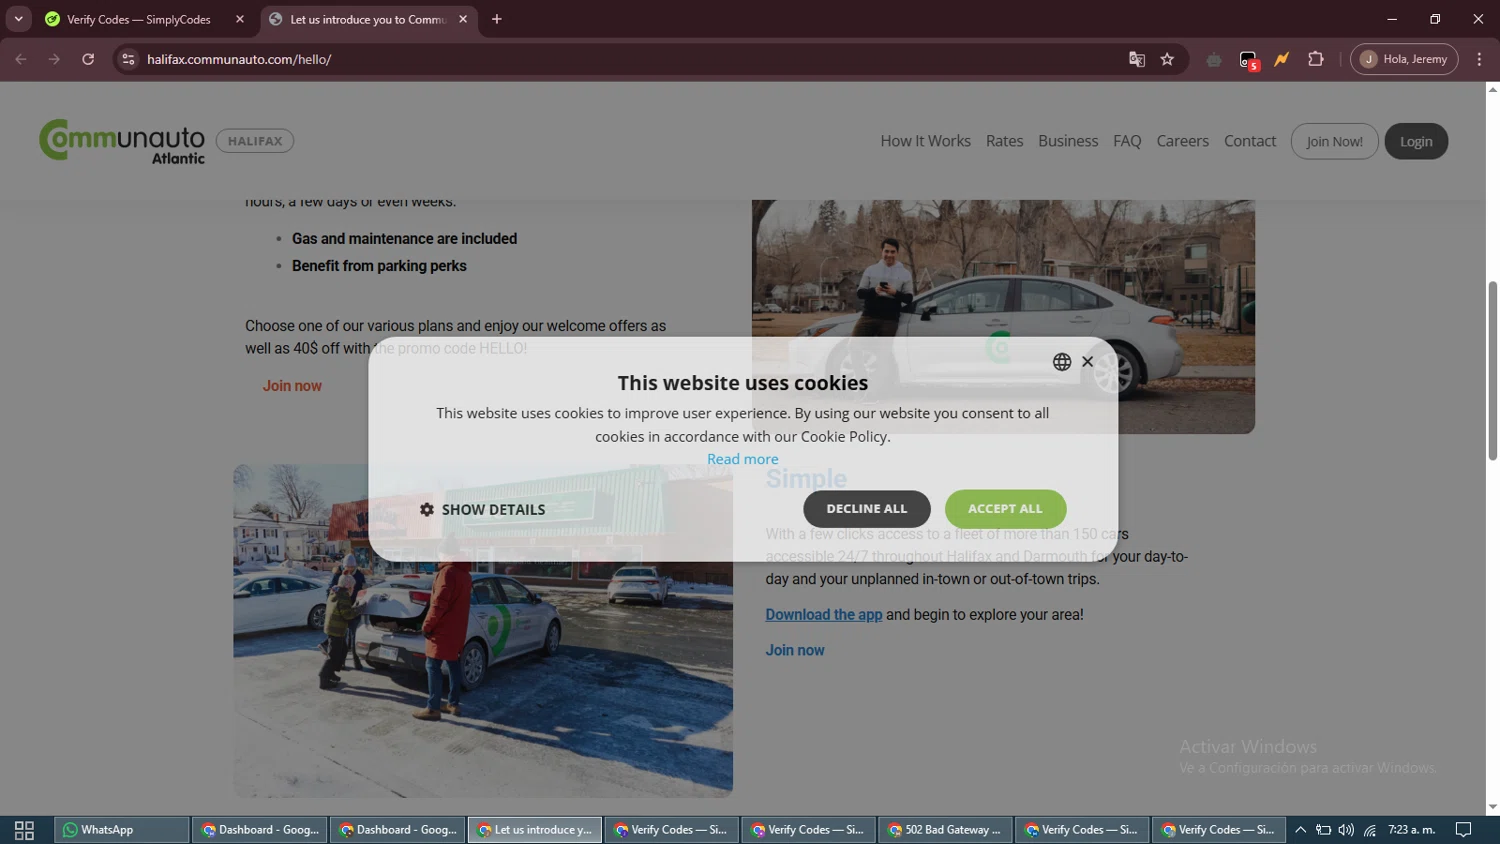Screen dimensions: 1500x844
Task: Bookmark this page with the star icon
Action: 1167,59
